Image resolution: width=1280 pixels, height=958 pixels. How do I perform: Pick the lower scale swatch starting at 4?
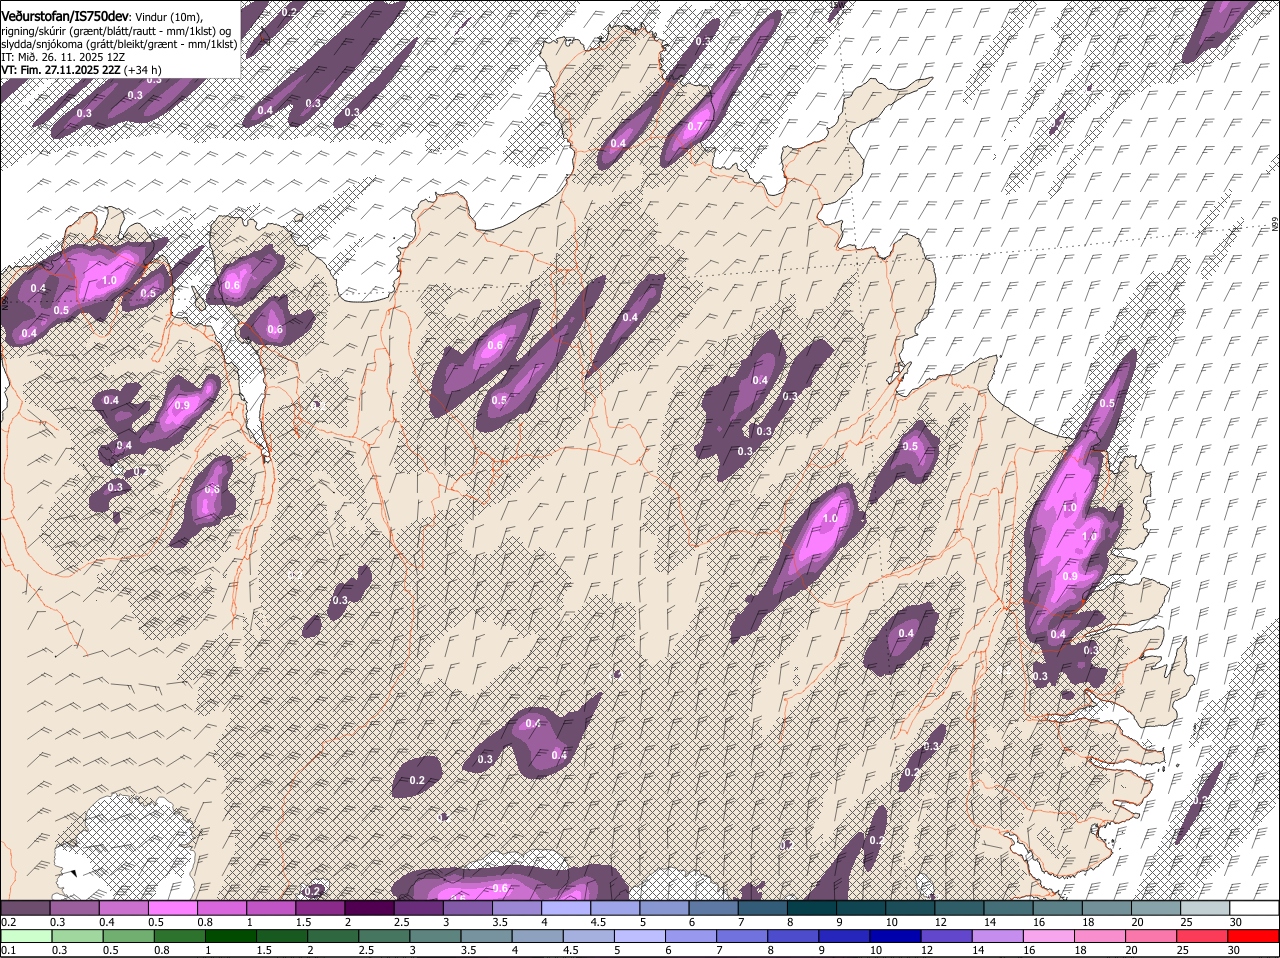pos(539,936)
